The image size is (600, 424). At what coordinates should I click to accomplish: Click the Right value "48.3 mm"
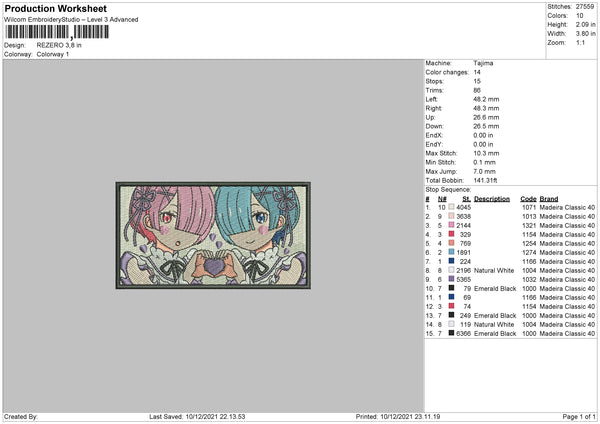coord(486,108)
